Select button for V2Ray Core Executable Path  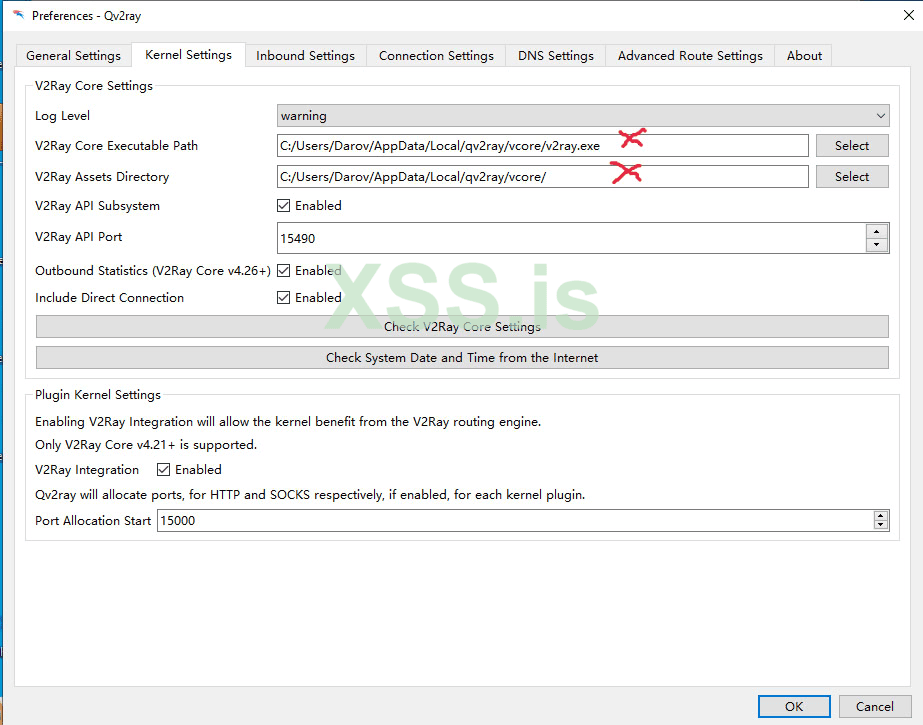[x=852, y=145]
